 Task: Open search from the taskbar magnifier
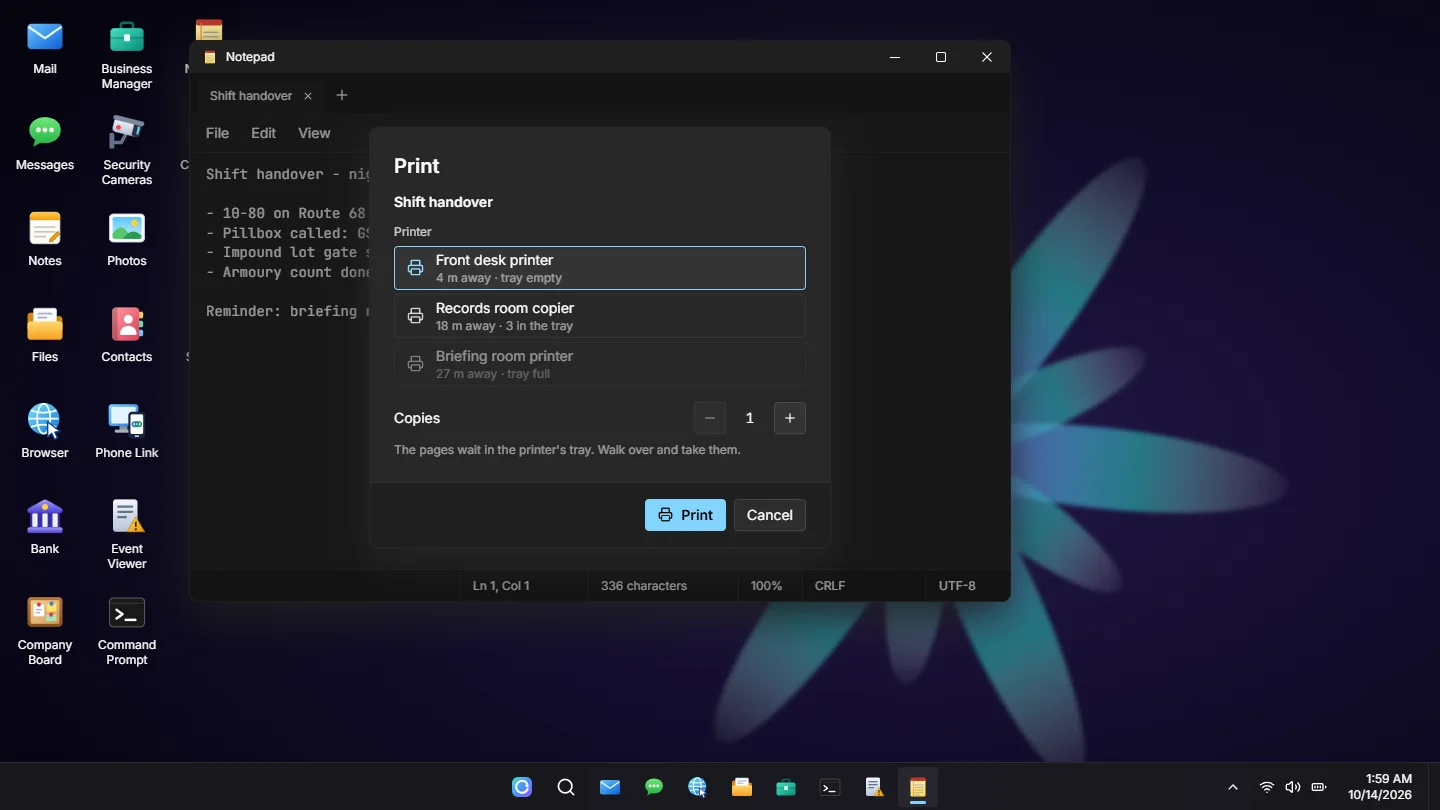[x=566, y=787]
